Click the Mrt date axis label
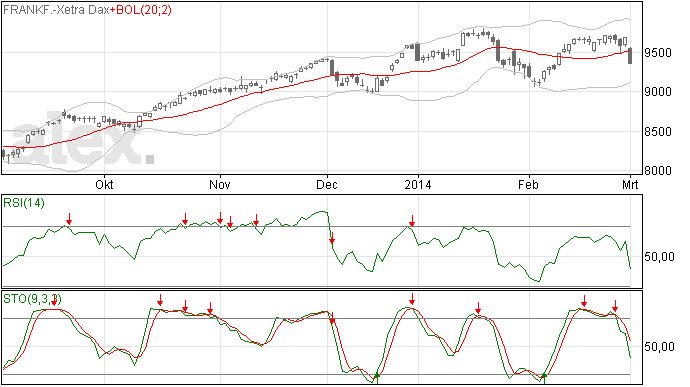This screenshot has width=690, height=387. point(630,184)
